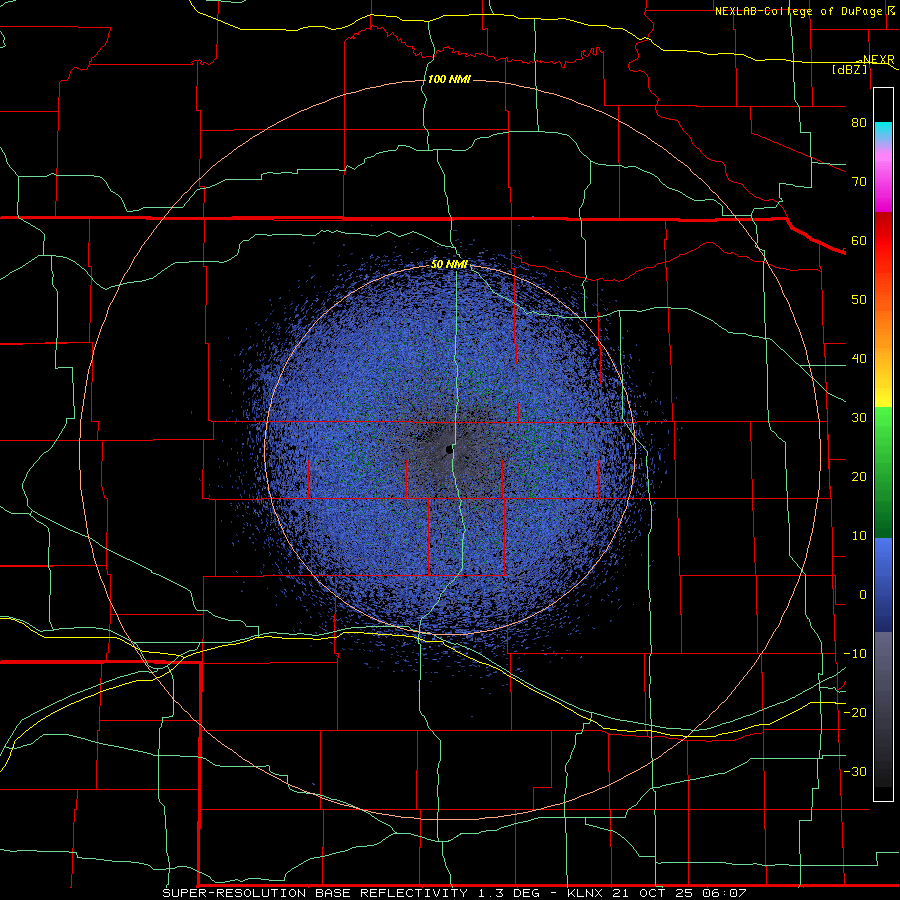Click the 10 value on the dBZ scale
The width and height of the screenshot is (900, 900).
pos(859,536)
